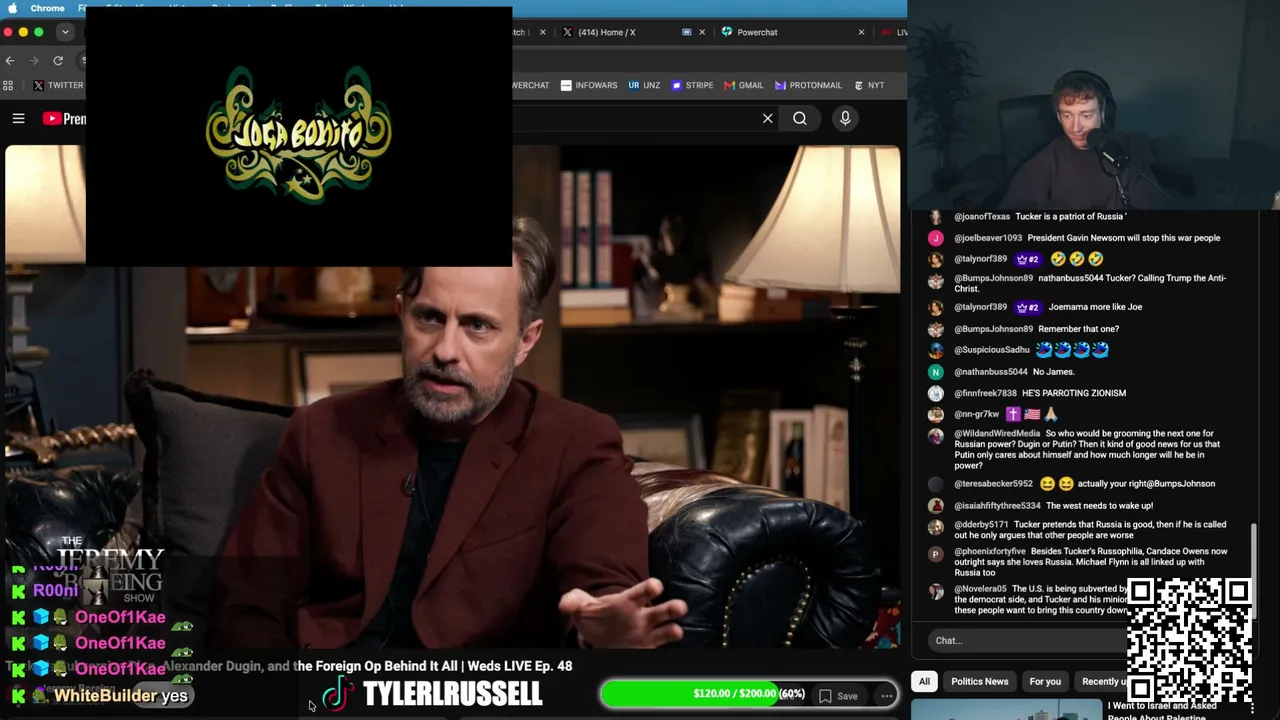Open the Chrome application menu

(47, 8)
